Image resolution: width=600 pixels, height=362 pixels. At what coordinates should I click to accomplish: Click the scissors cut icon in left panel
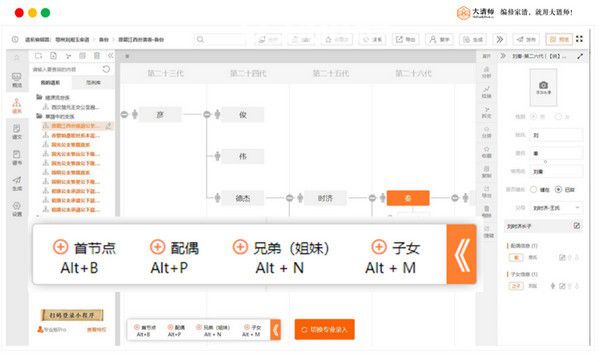68,56
